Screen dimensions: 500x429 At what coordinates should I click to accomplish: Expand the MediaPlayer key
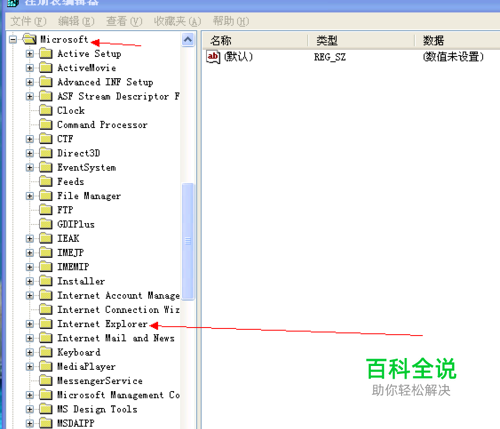pyautogui.click(x=30, y=367)
